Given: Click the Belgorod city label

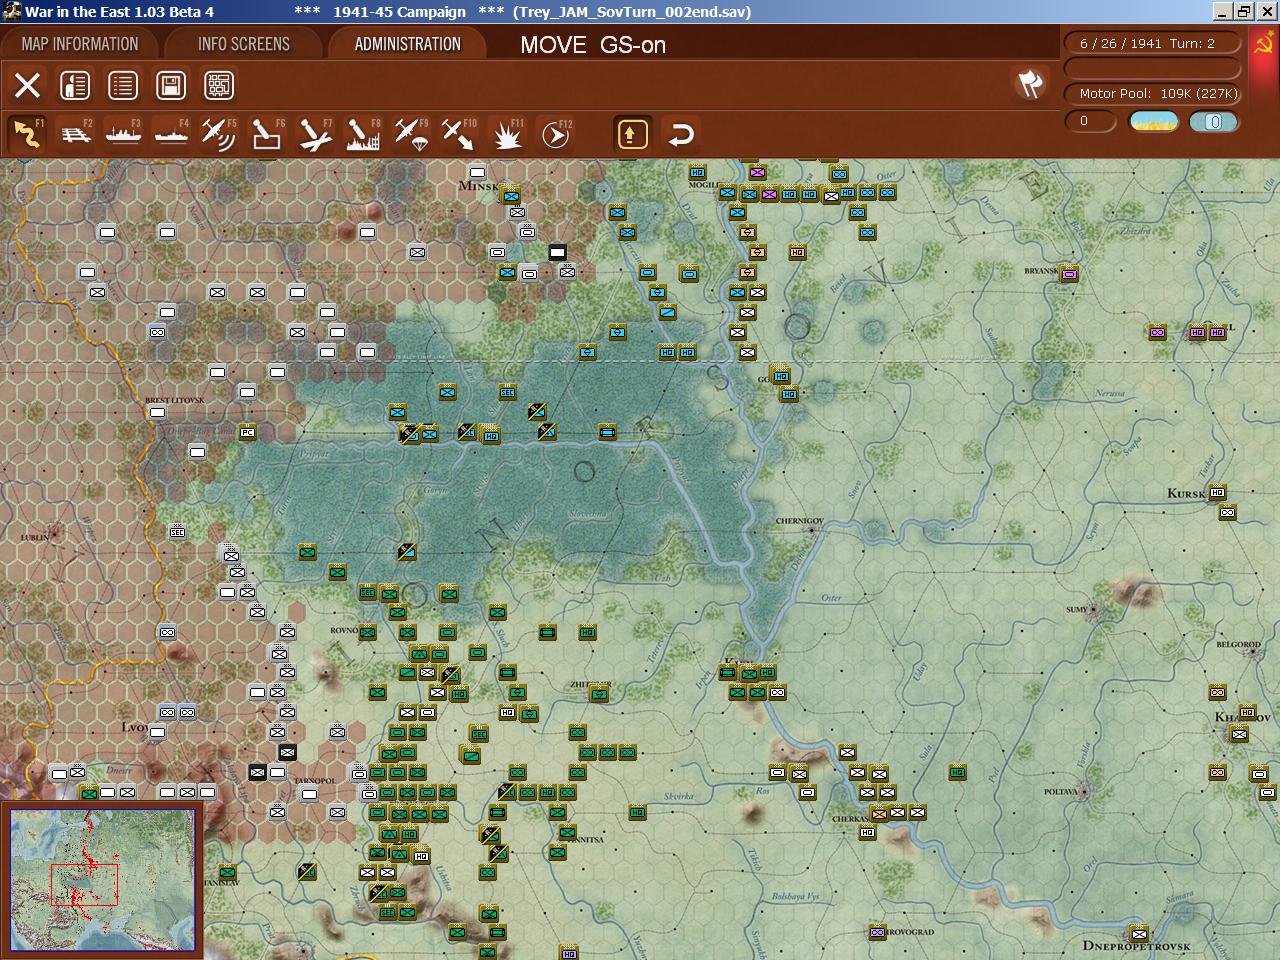Looking at the screenshot, I should click(x=1238, y=645).
